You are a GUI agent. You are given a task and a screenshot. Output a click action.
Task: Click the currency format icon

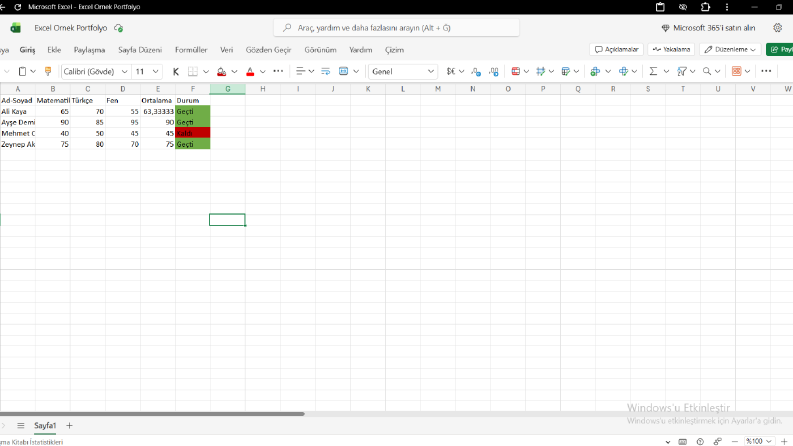point(451,71)
